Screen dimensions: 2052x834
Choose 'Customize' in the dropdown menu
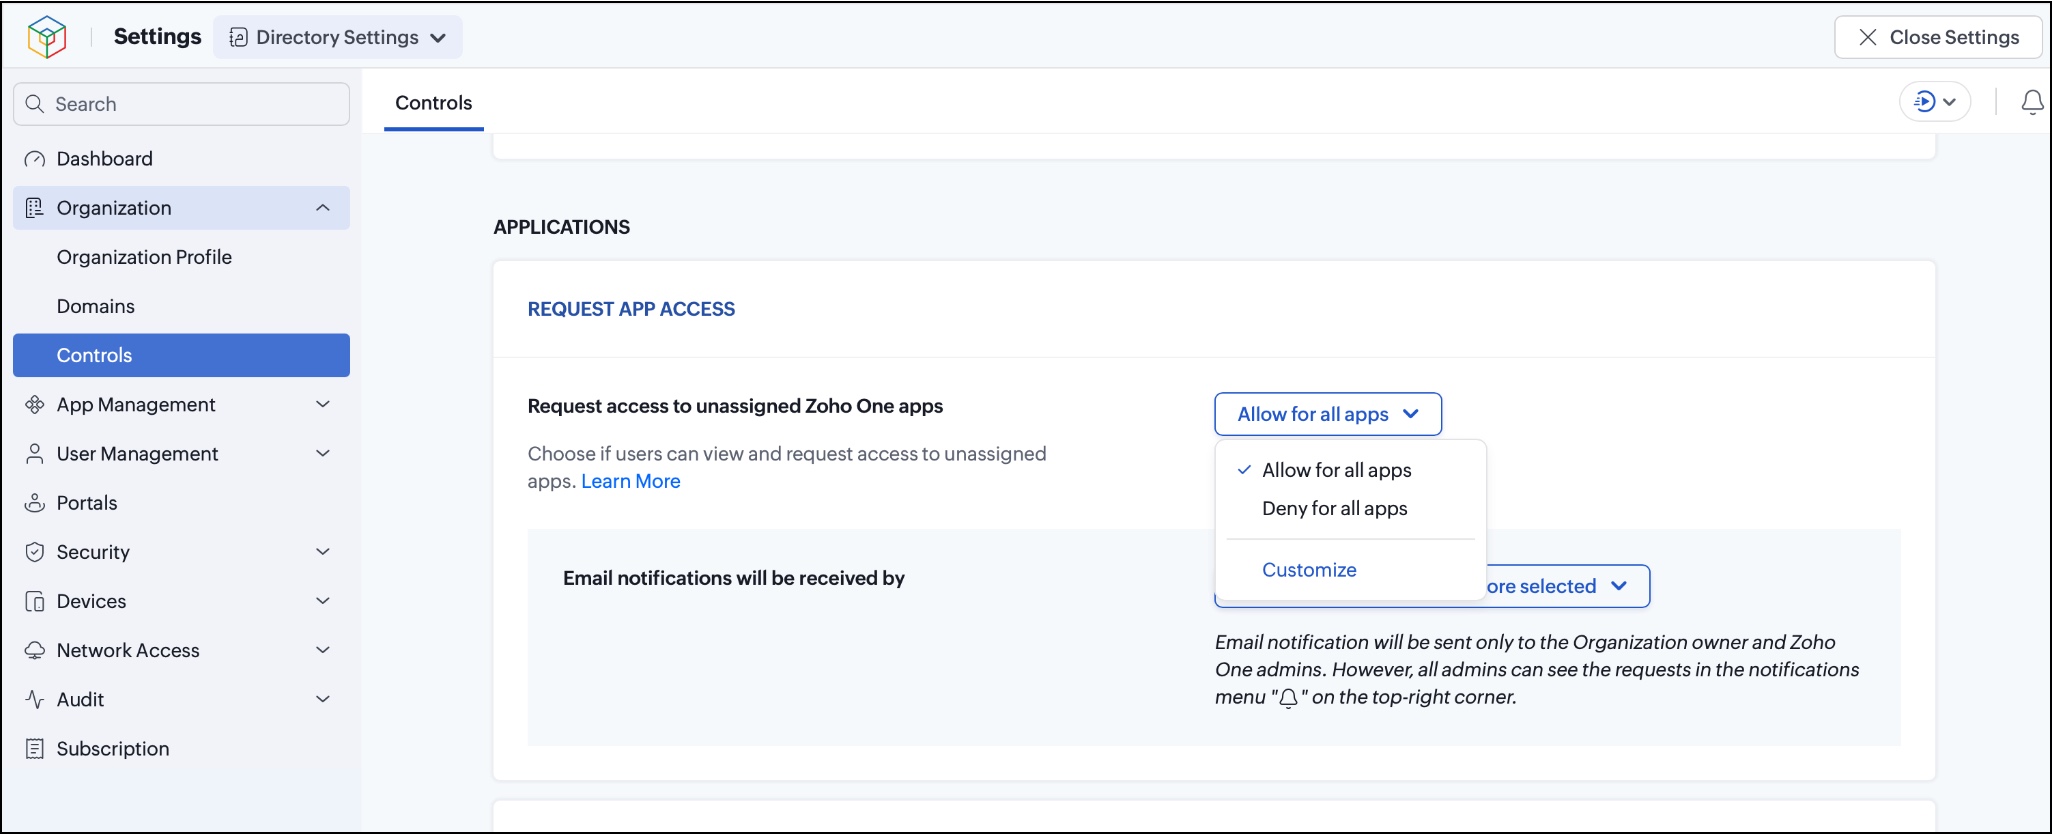tap(1309, 570)
